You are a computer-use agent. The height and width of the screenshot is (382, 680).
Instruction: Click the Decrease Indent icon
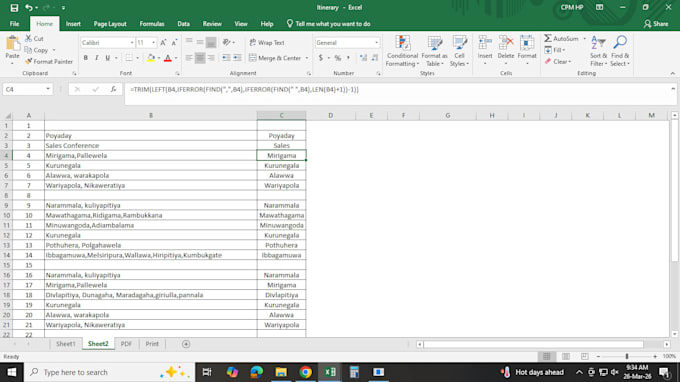coord(226,58)
